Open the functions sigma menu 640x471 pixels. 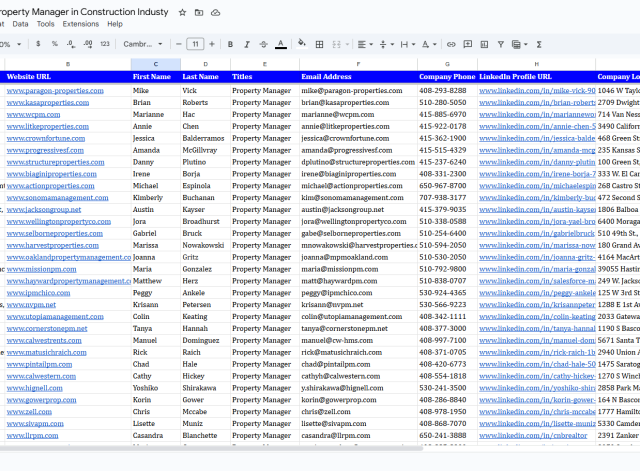point(539,44)
